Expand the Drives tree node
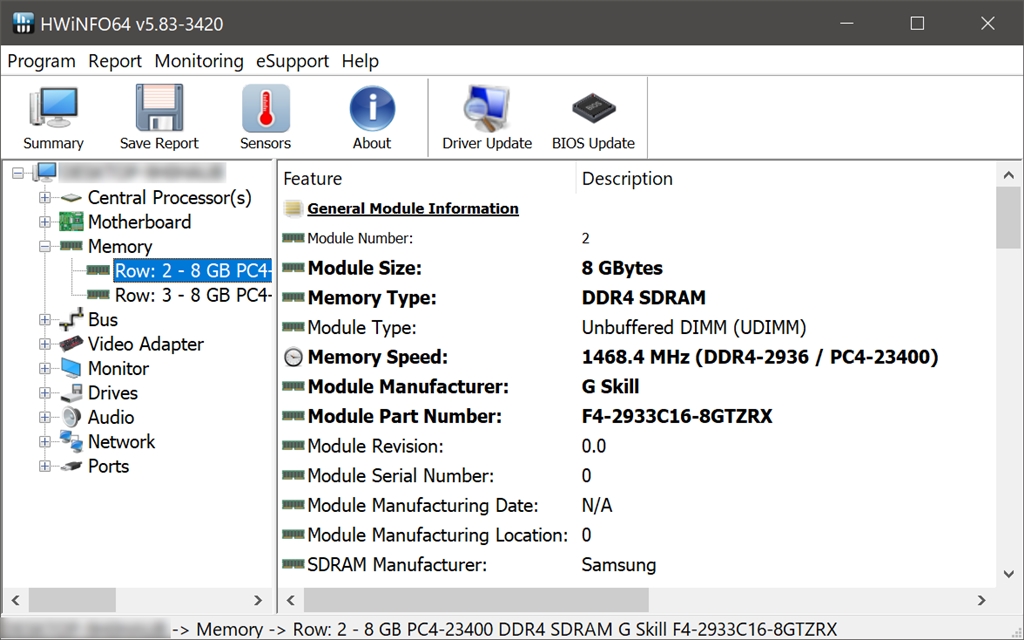This screenshot has width=1024, height=640. pyautogui.click(x=45, y=393)
